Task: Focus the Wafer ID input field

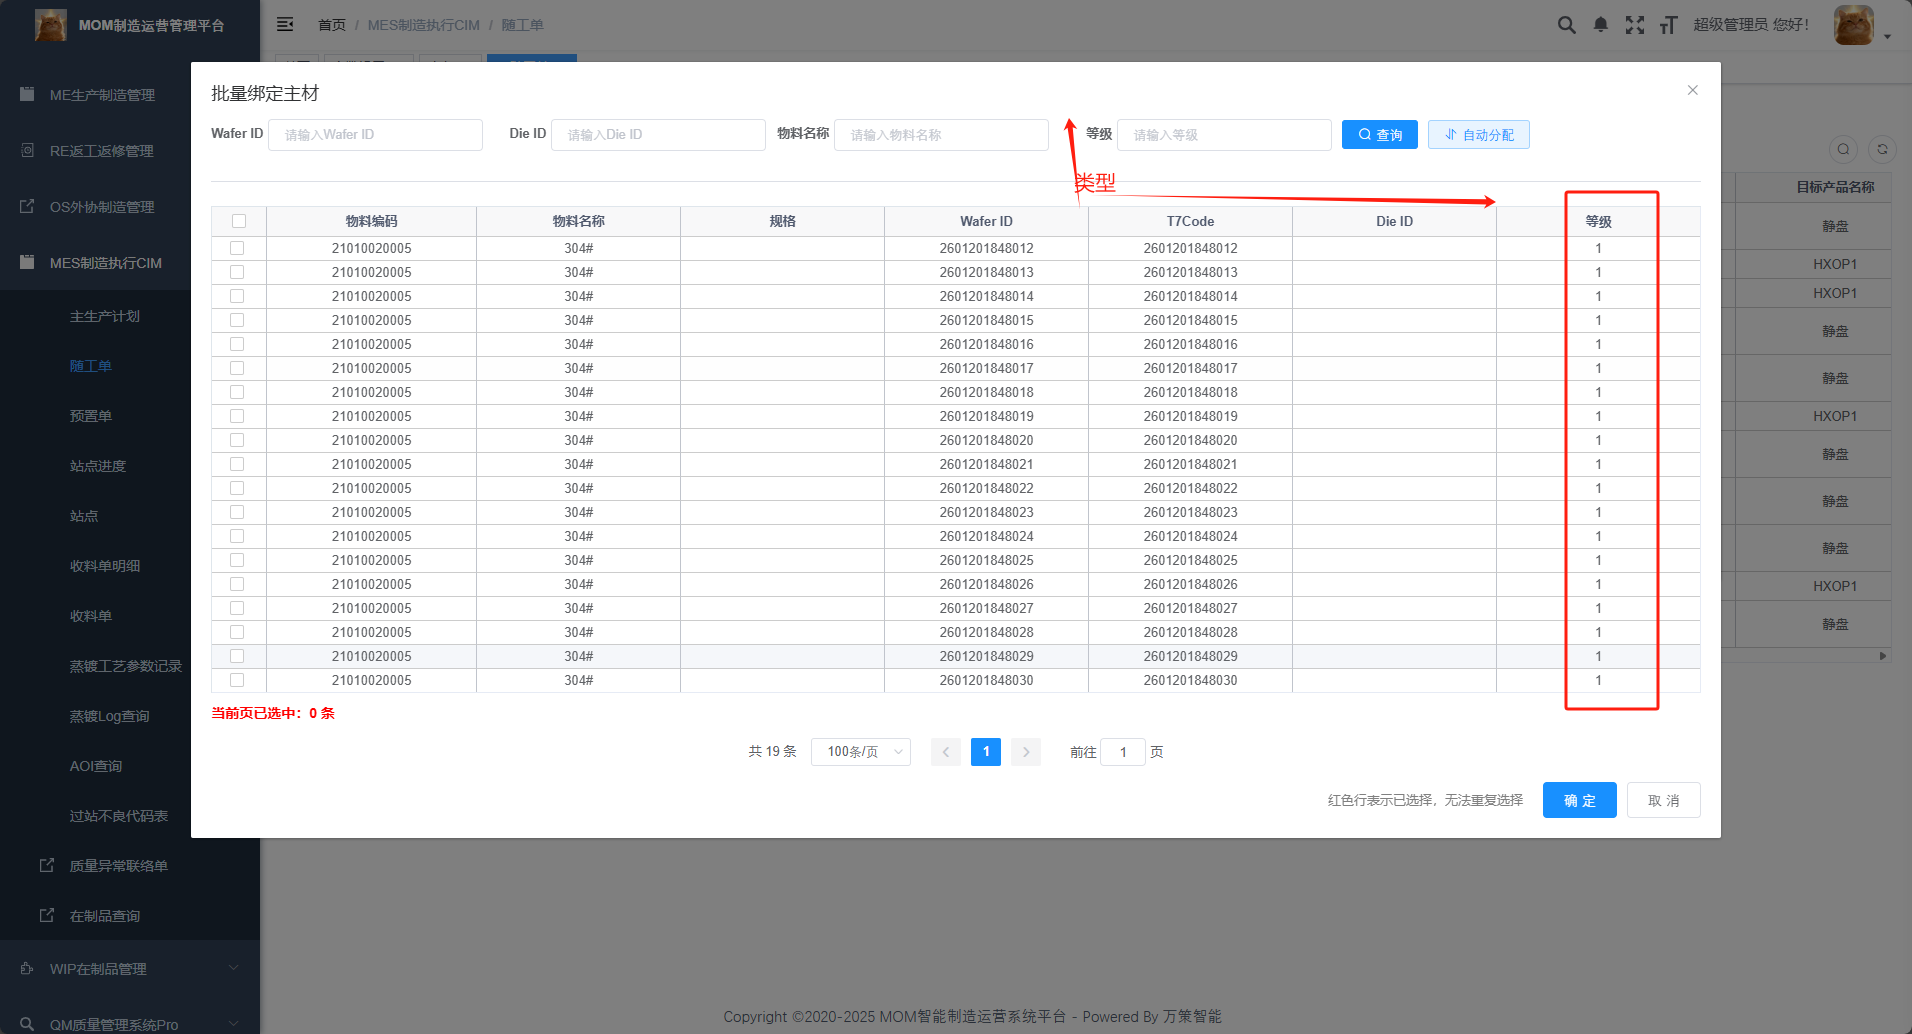Action: click(375, 134)
